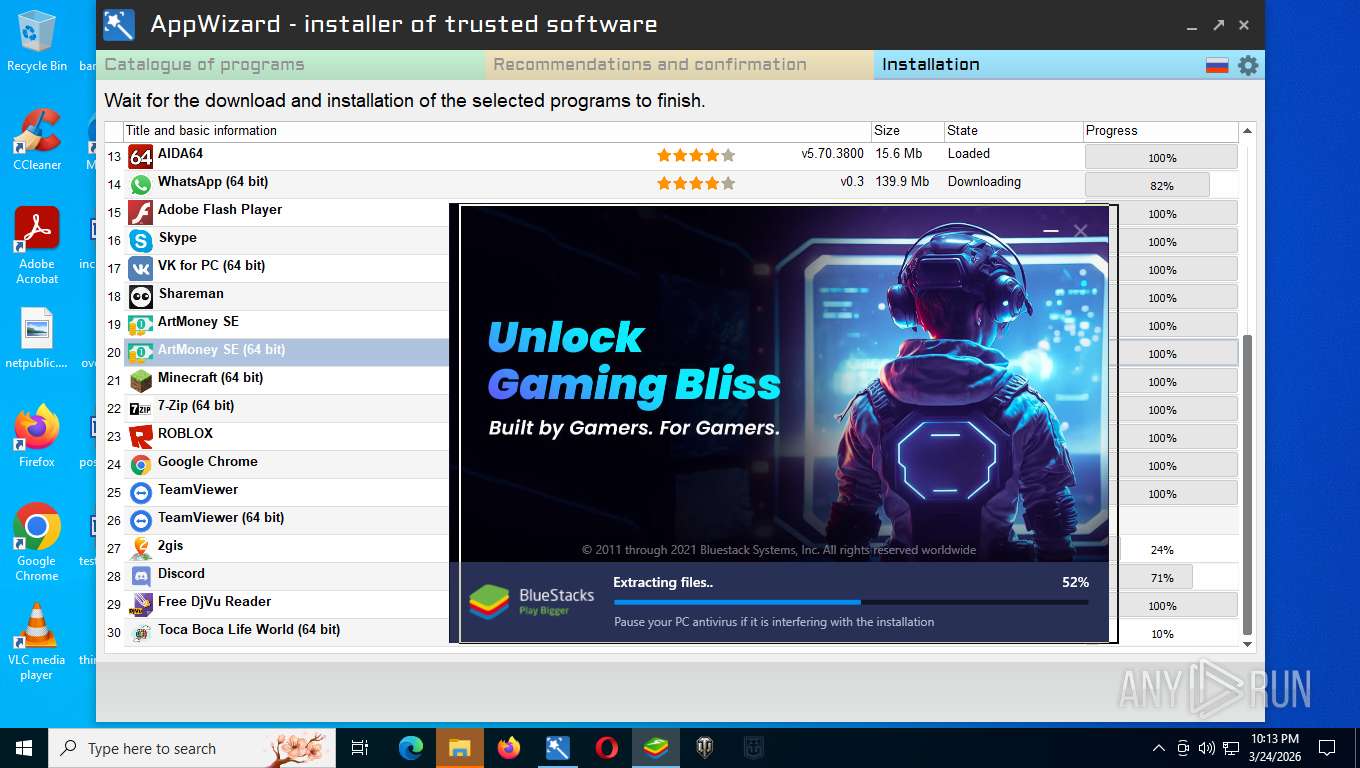Screen dimensions: 1360x768
Task: Select the ArtMoney SE (64 bit) row
Action: 287,352
